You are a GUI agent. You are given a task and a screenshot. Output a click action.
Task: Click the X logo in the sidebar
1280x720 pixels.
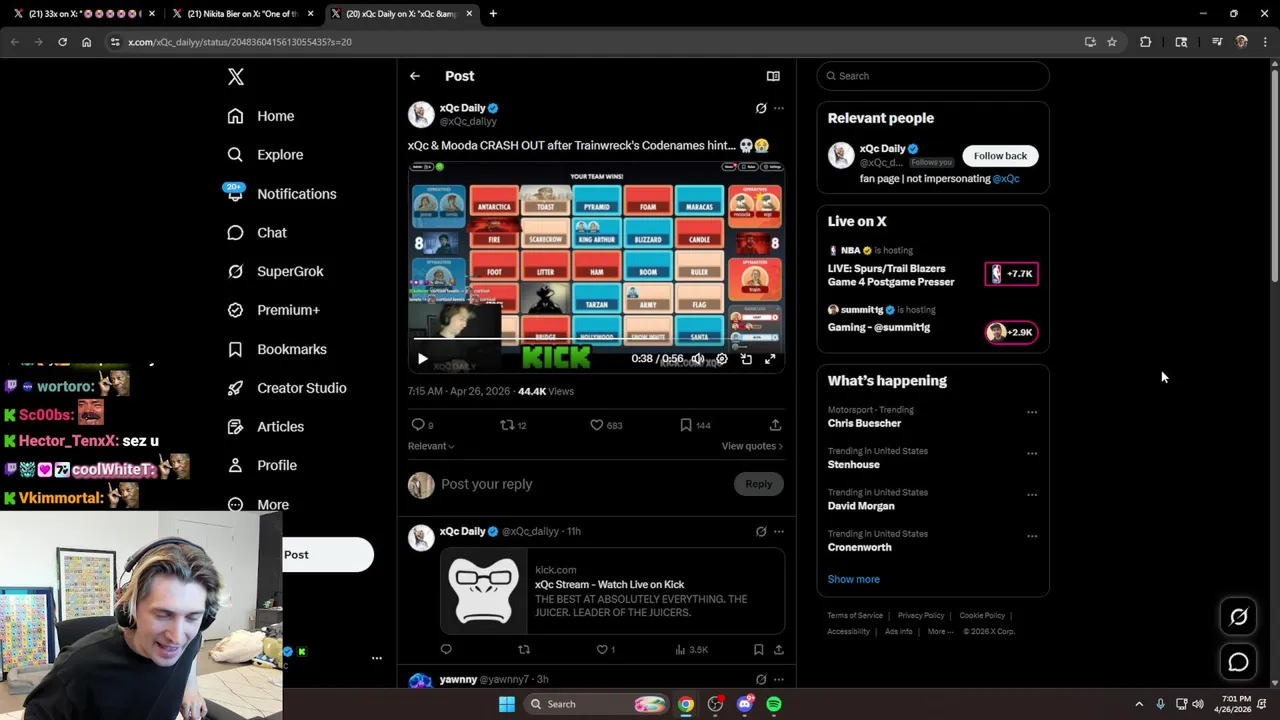coord(235,77)
